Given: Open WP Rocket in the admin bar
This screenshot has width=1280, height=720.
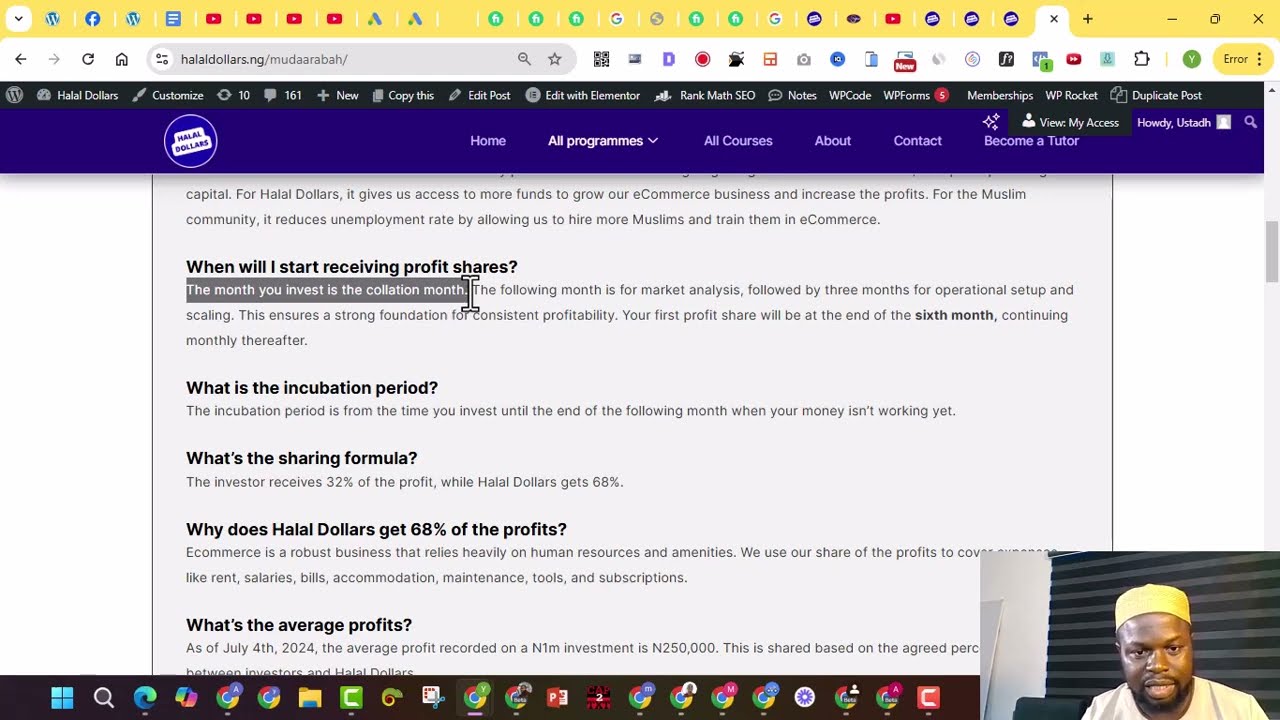Looking at the screenshot, I should click(1071, 95).
